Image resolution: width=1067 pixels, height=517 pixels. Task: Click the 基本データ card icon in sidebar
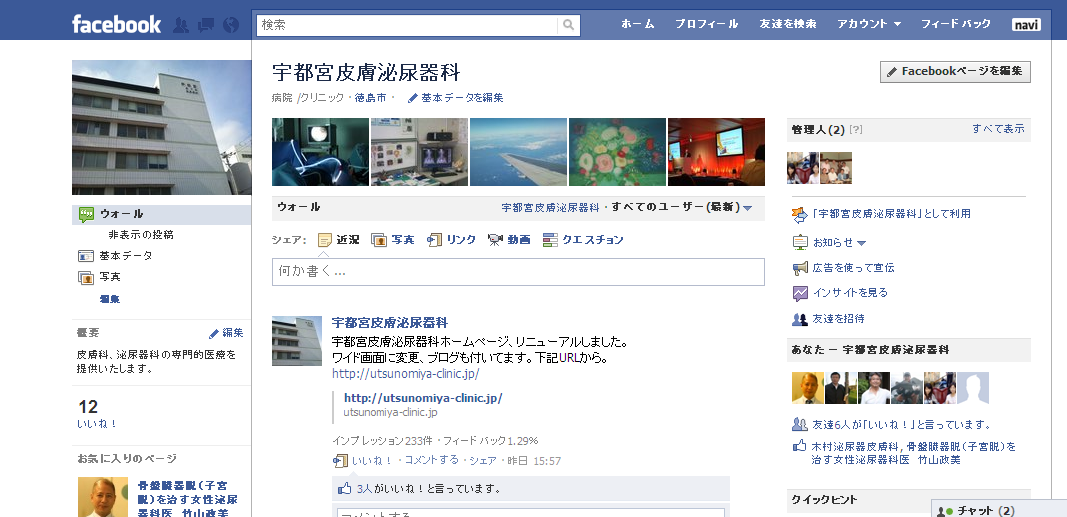coord(86,256)
